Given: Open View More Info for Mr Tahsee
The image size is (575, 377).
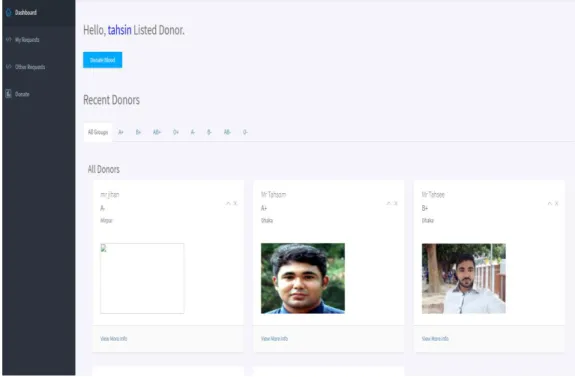Looking at the screenshot, I should (435, 338).
